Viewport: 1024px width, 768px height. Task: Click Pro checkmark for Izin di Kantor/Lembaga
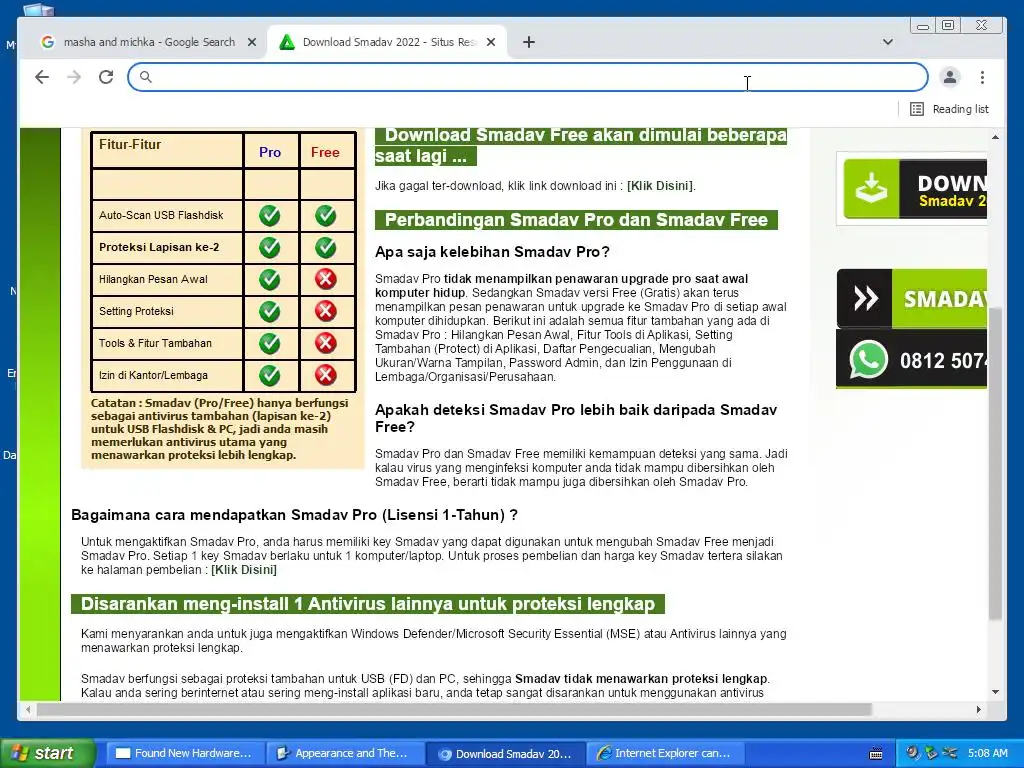(270, 376)
